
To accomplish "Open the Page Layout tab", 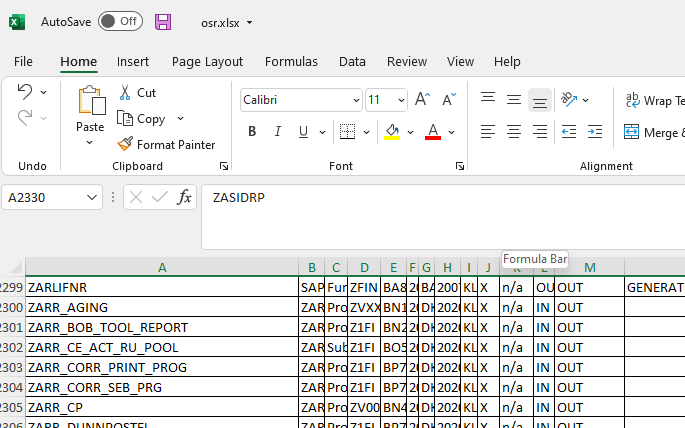I will 207,62.
